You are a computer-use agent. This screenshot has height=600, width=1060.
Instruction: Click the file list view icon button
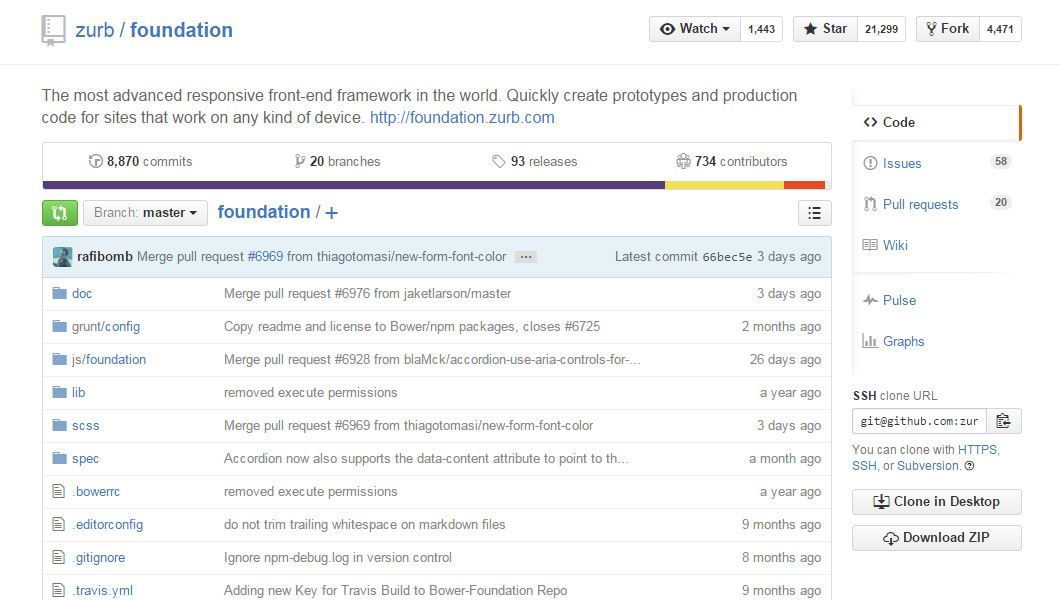pyautogui.click(x=814, y=212)
